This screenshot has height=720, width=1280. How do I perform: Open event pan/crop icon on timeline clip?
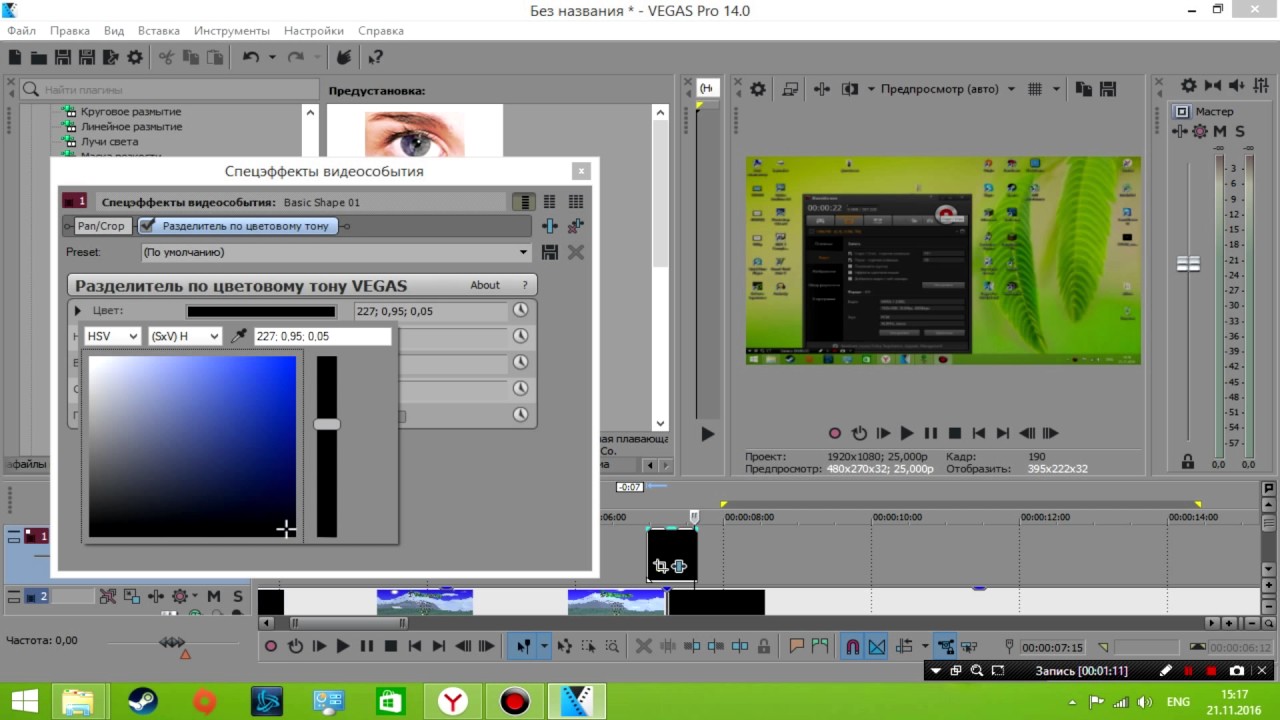(660, 567)
